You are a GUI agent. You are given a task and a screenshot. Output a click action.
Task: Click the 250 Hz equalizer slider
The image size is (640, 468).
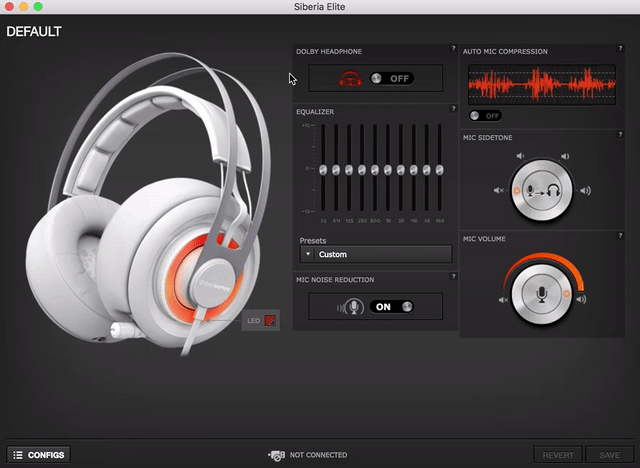(x=362, y=170)
